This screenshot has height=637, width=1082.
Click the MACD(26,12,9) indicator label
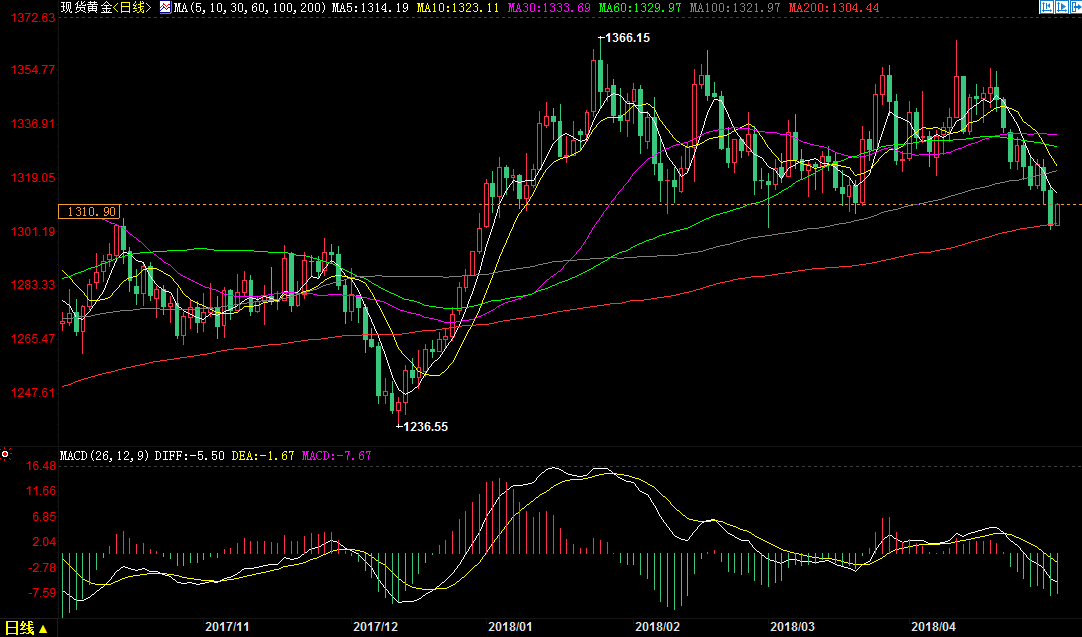(103, 456)
